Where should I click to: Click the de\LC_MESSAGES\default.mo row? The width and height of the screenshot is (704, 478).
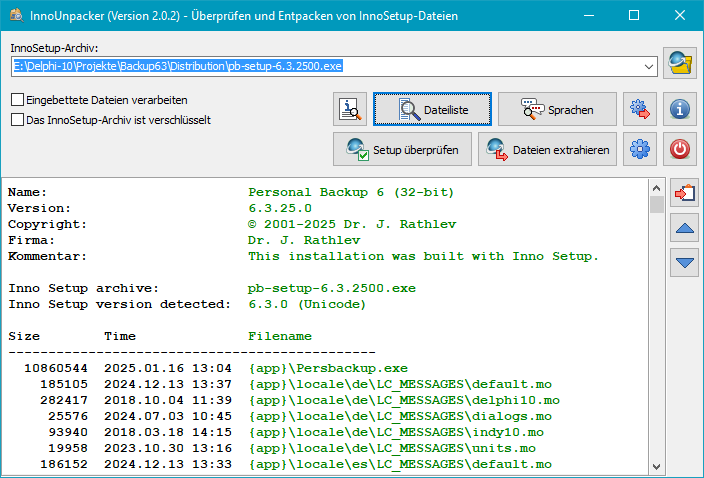[280, 385]
